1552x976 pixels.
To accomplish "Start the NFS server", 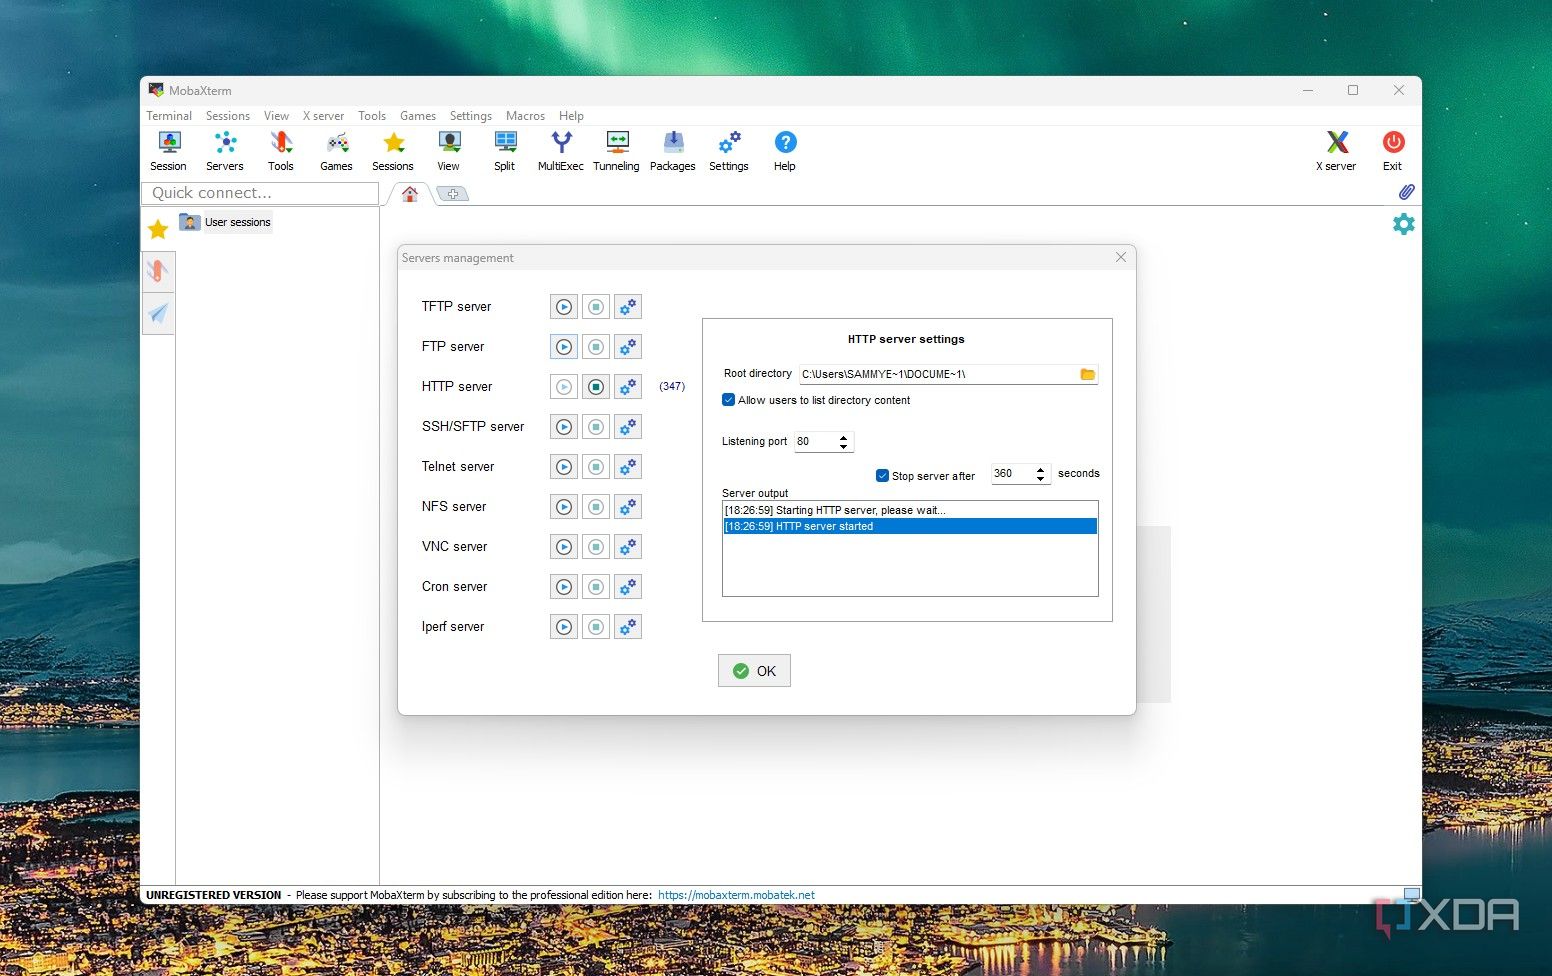I will [564, 507].
